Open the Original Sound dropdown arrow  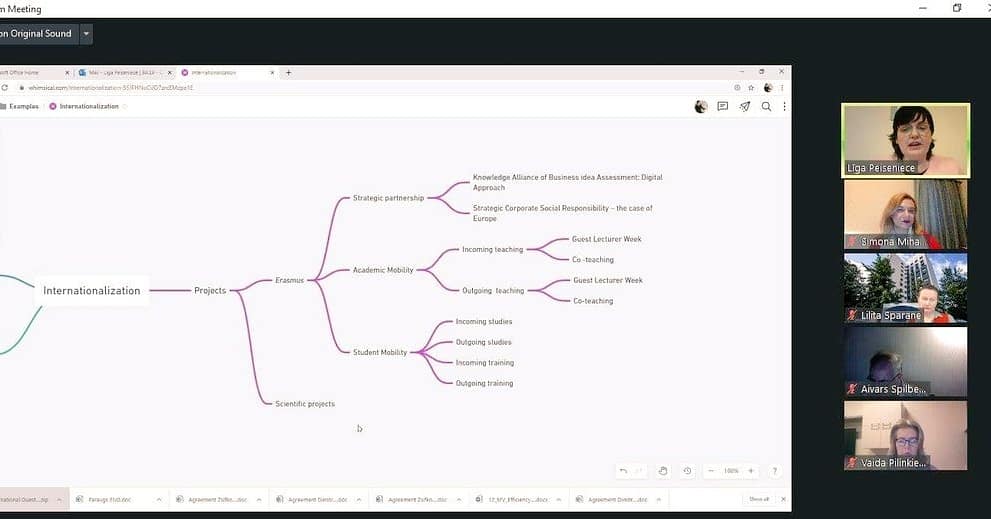pyautogui.click(x=87, y=34)
